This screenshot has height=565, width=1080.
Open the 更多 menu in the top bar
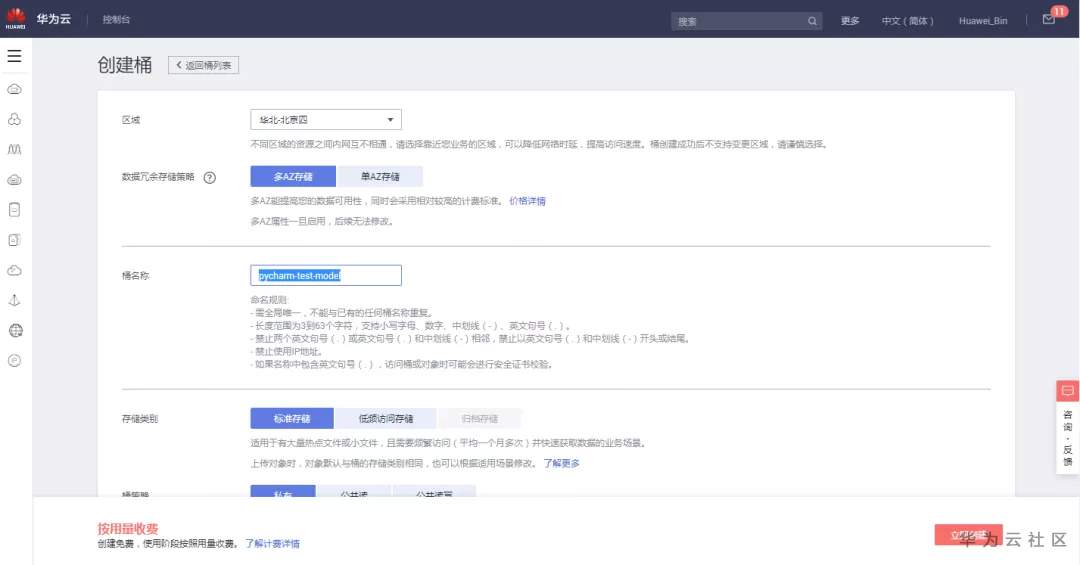[x=850, y=21]
